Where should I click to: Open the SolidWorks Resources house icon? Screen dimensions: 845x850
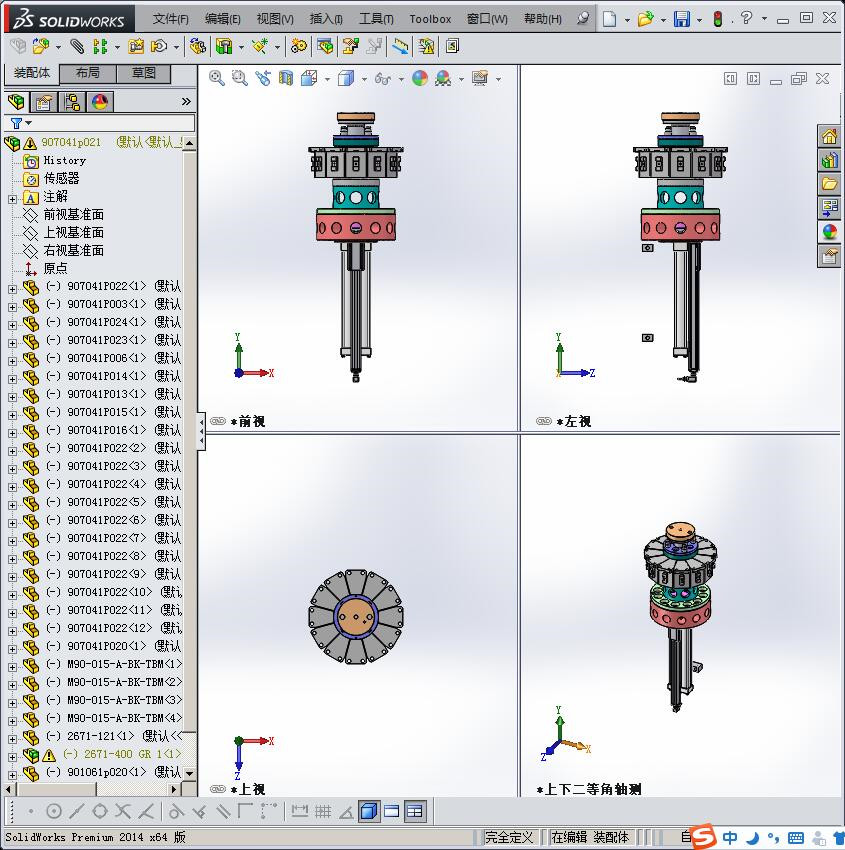click(829, 136)
